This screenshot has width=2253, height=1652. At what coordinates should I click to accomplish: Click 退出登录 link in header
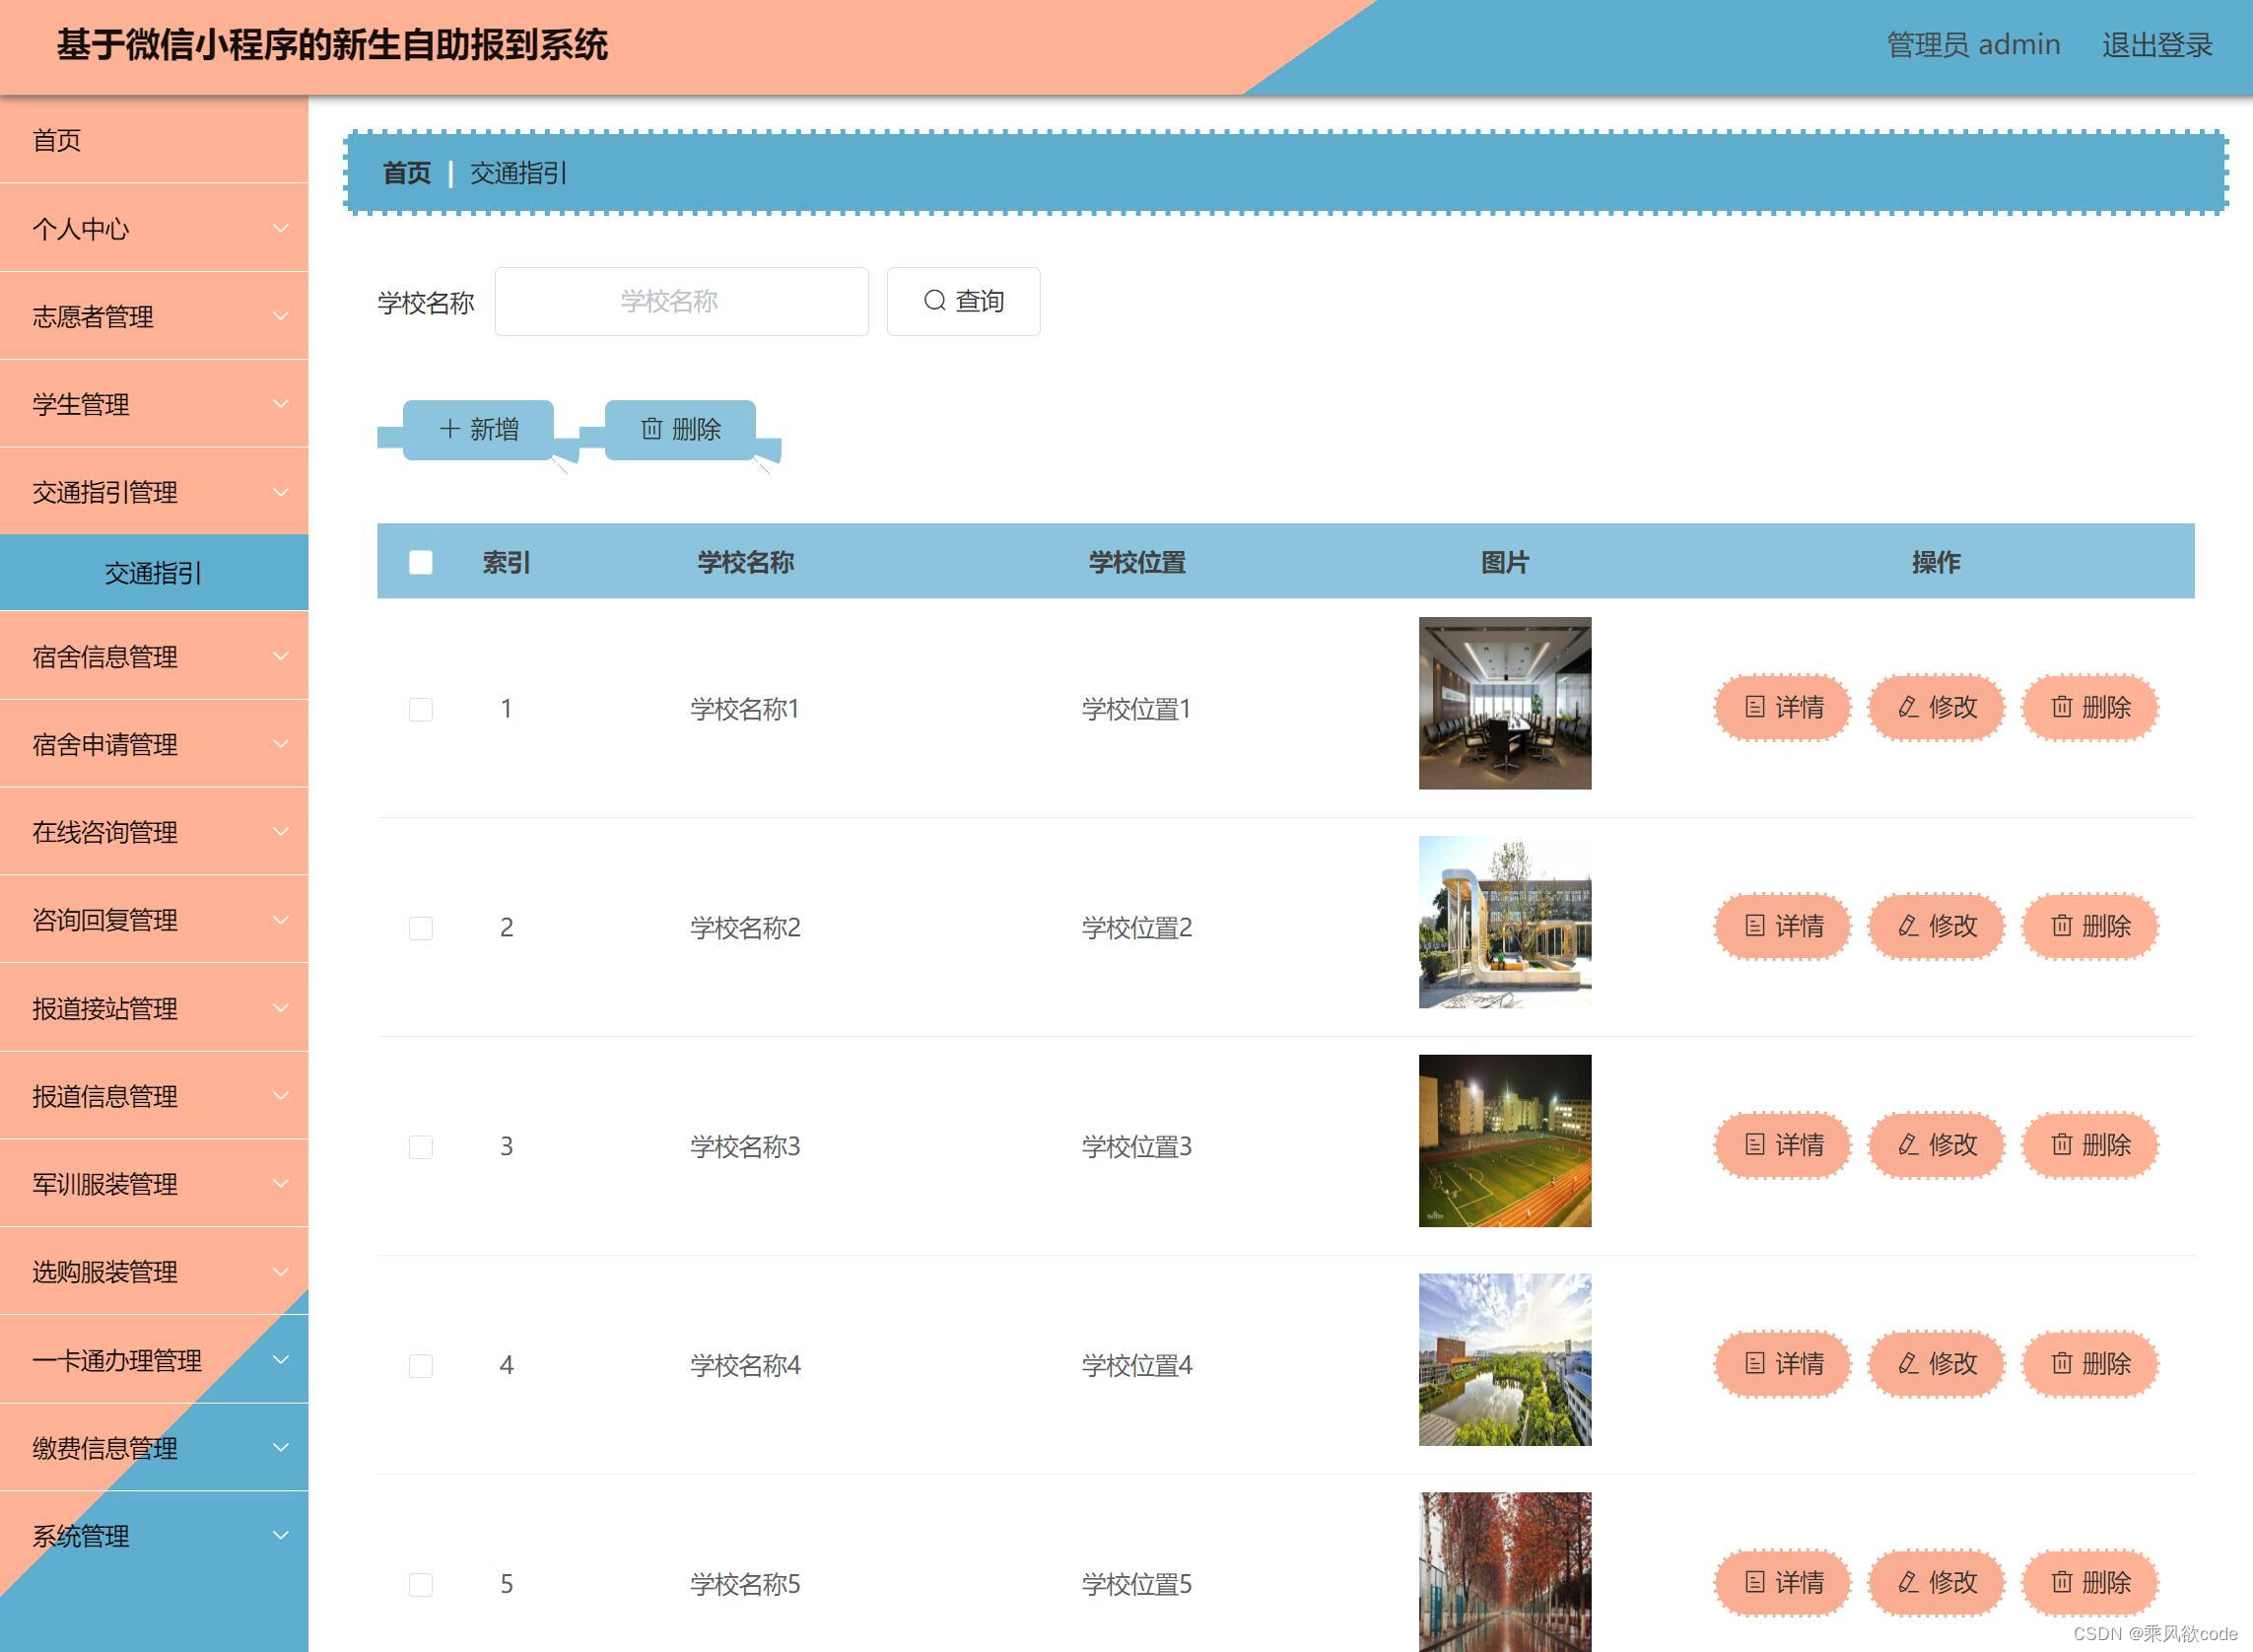pos(2156,45)
